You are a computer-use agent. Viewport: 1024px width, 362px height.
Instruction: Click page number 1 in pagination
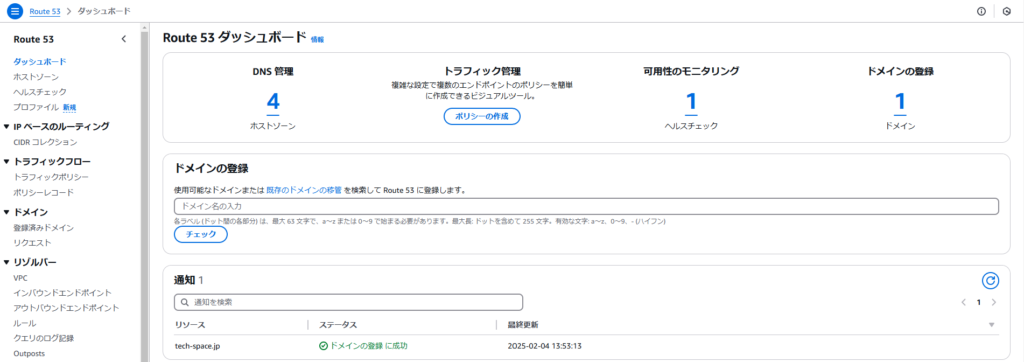(978, 303)
